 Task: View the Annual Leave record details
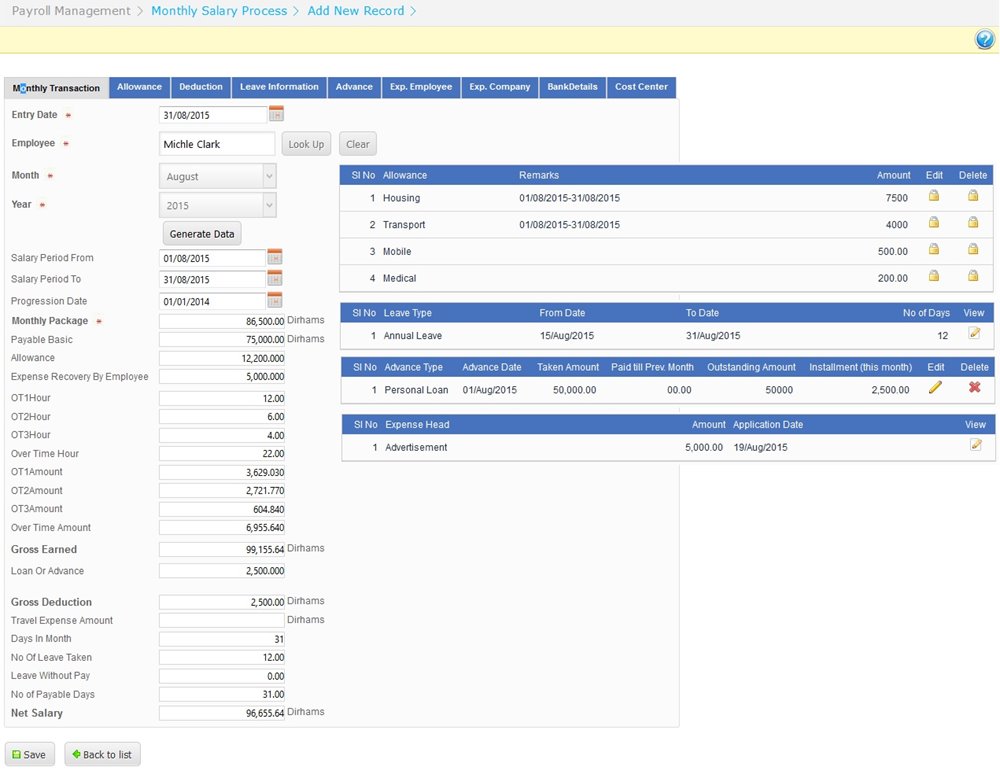tap(974, 333)
